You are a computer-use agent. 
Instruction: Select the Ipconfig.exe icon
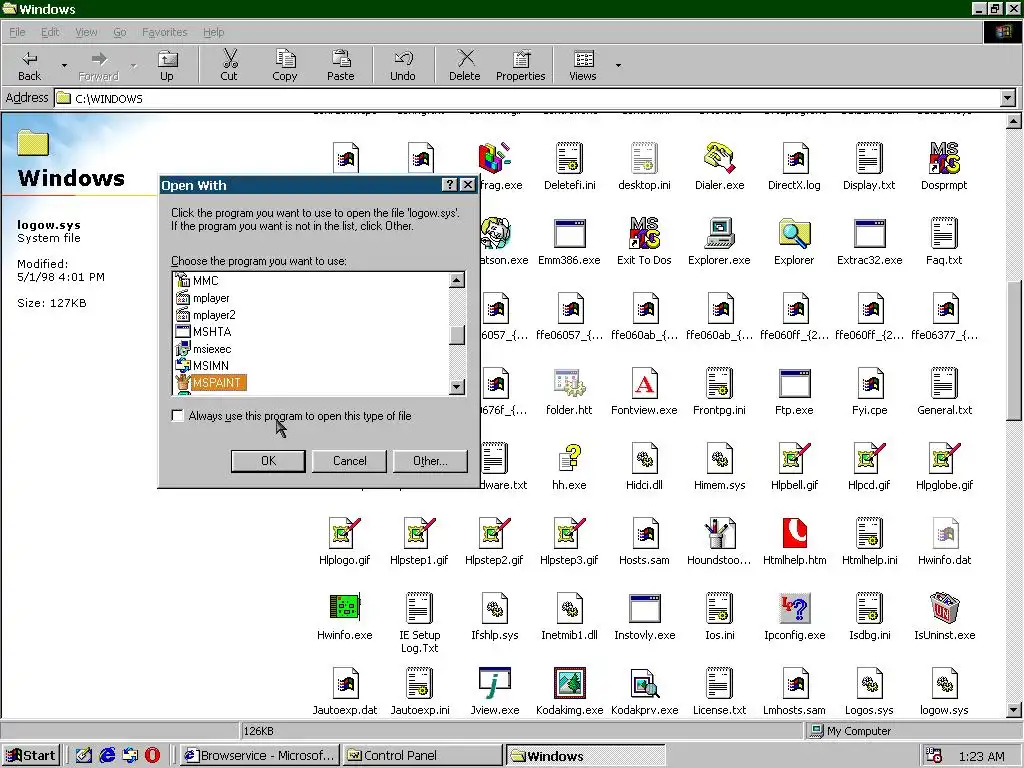(794, 607)
